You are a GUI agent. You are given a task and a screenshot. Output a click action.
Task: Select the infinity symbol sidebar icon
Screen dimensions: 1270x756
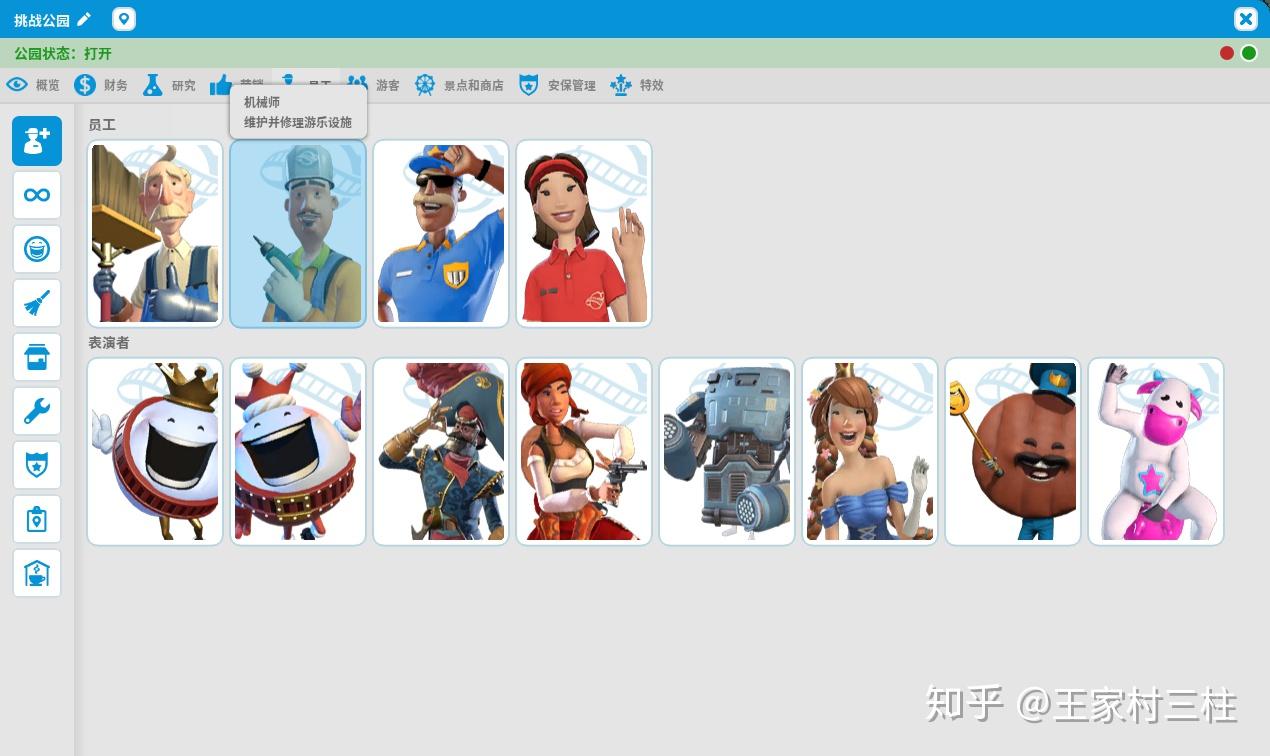(x=37, y=195)
